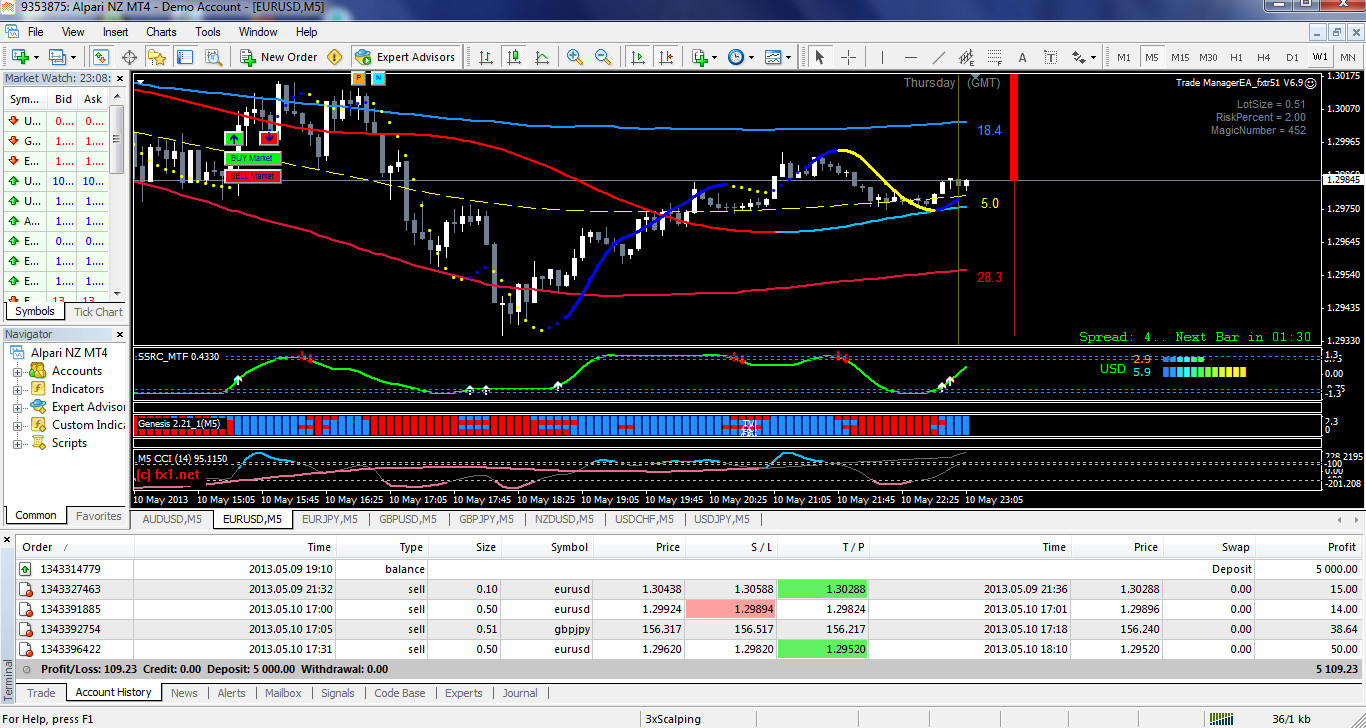Expand the Indicators node in Navigator

pyautogui.click(x=17, y=389)
